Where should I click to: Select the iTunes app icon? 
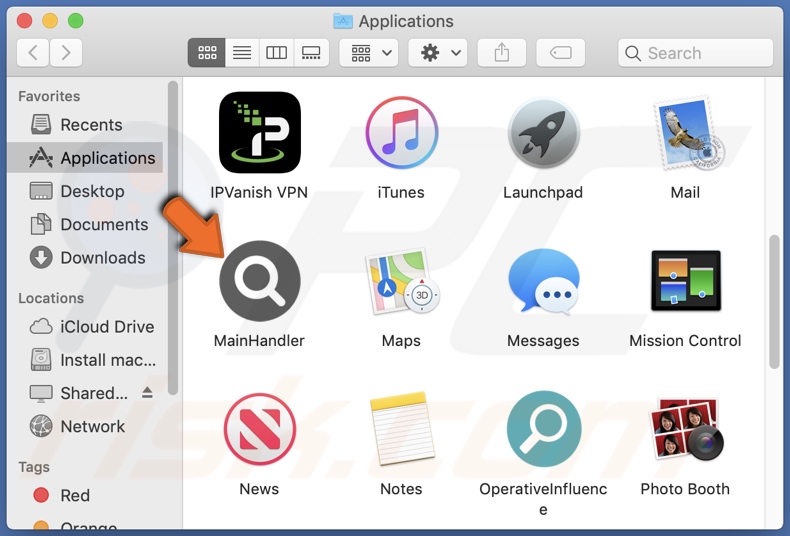[402, 132]
